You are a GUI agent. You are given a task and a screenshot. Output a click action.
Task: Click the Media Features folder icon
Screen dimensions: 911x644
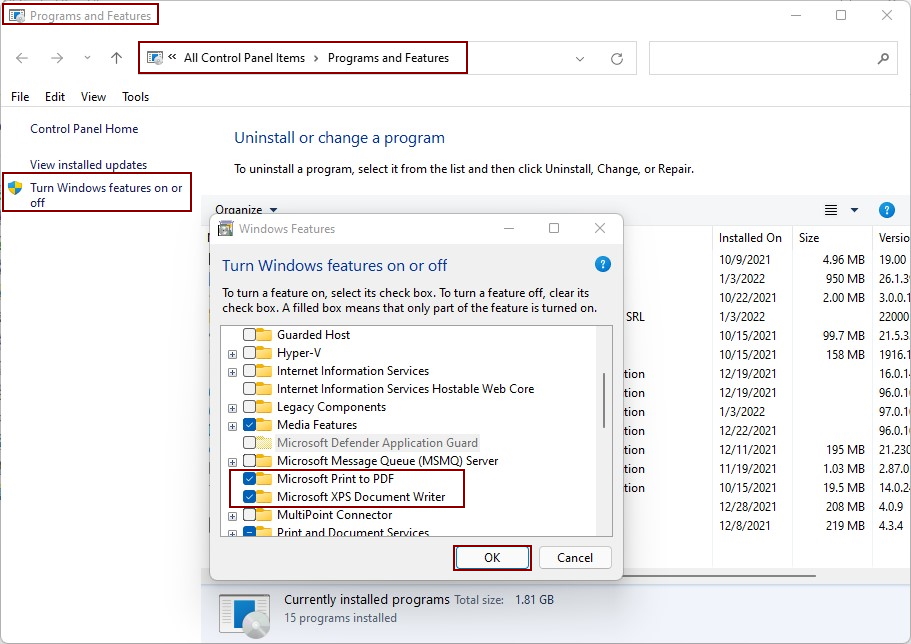264,425
